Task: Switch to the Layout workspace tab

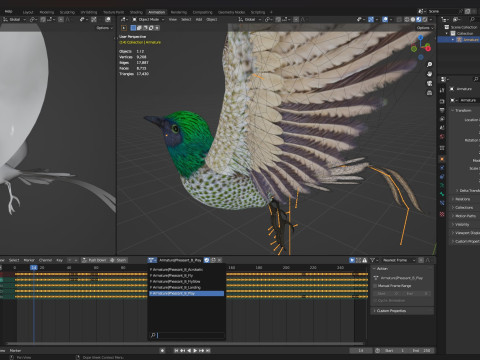Action: (x=28, y=12)
